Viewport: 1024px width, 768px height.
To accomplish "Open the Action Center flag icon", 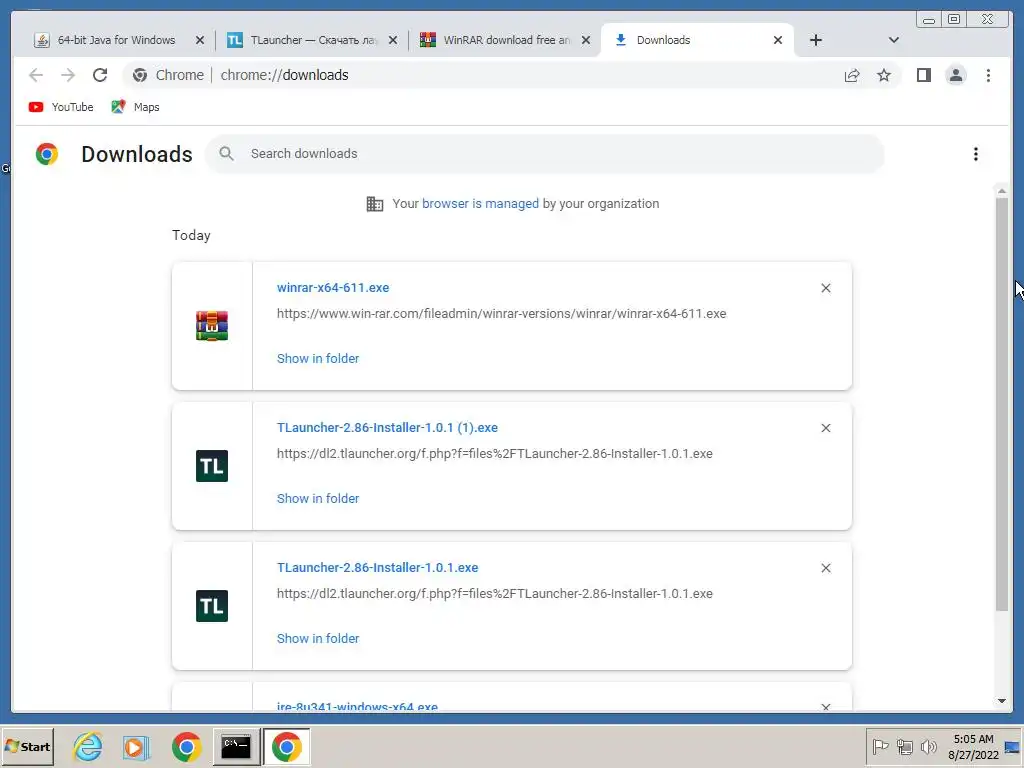I will coord(880,746).
